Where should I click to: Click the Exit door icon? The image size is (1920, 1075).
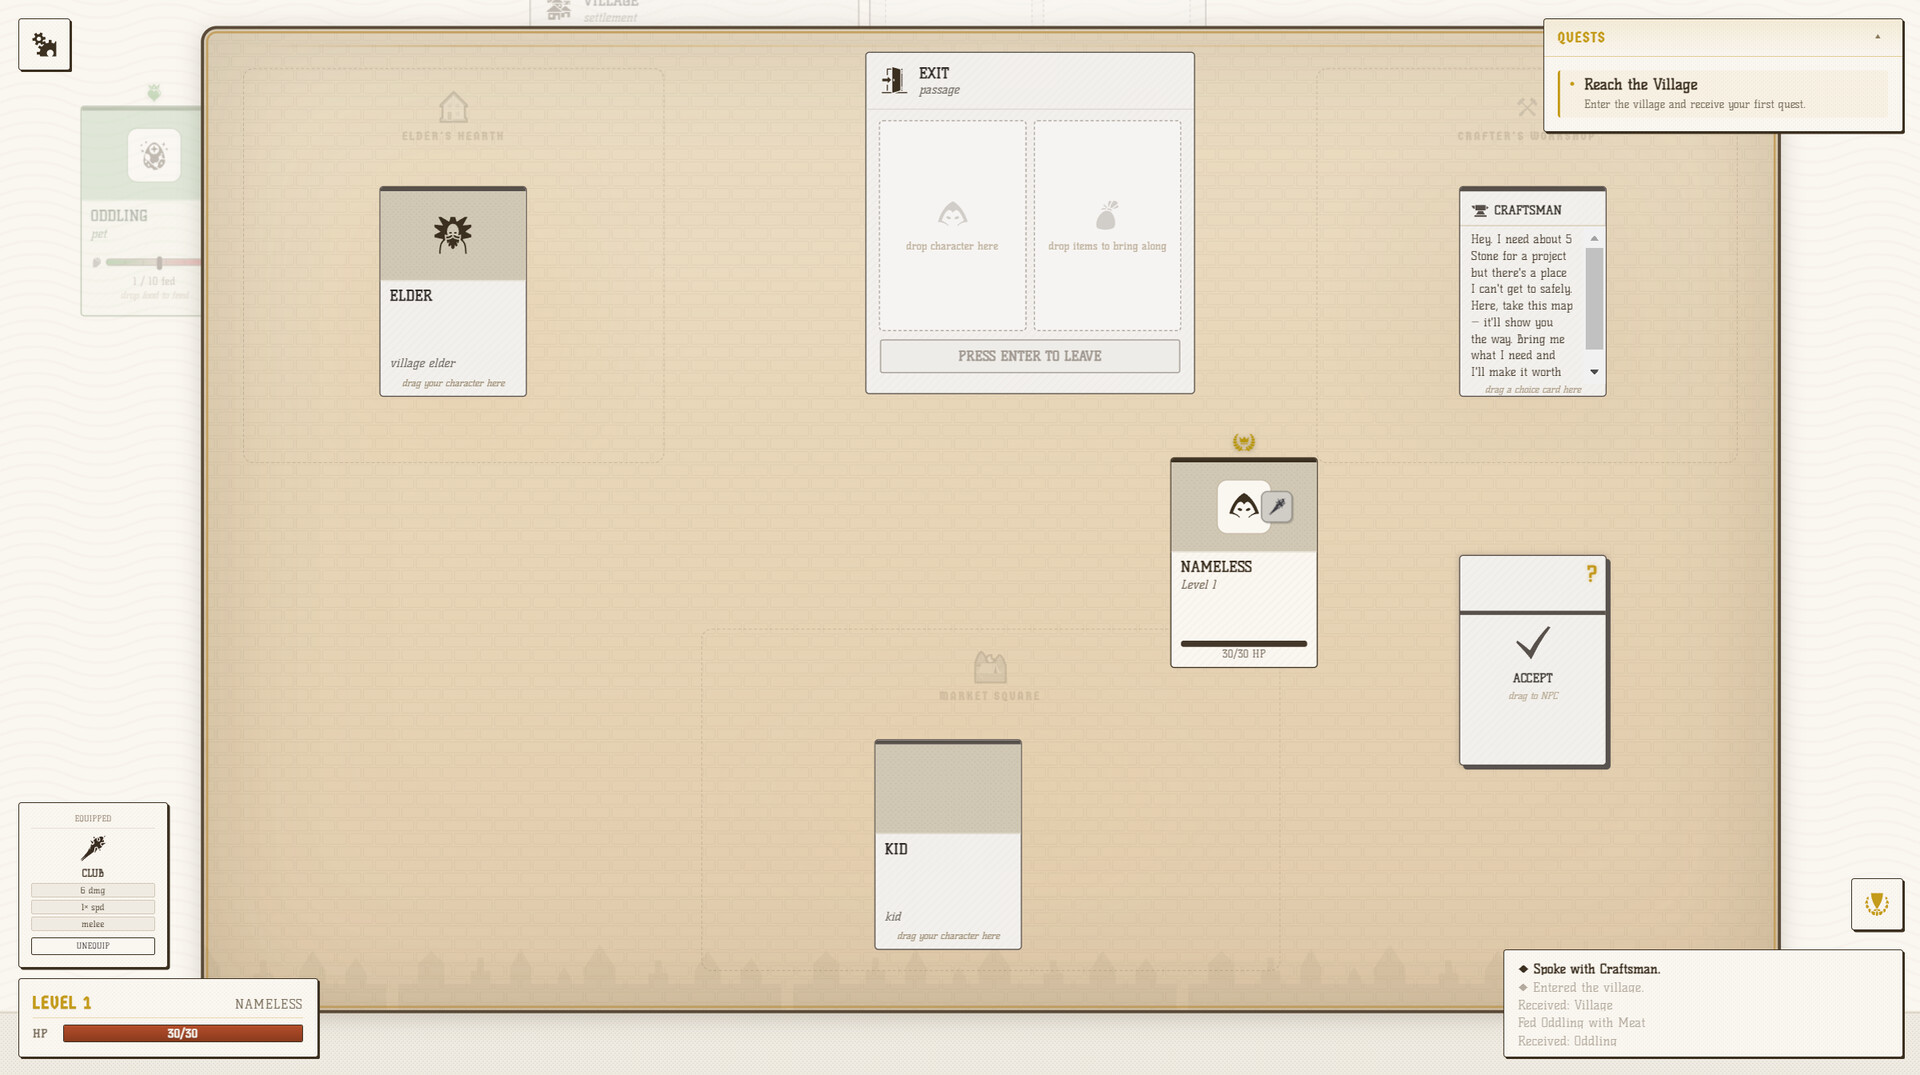tap(893, 80)
